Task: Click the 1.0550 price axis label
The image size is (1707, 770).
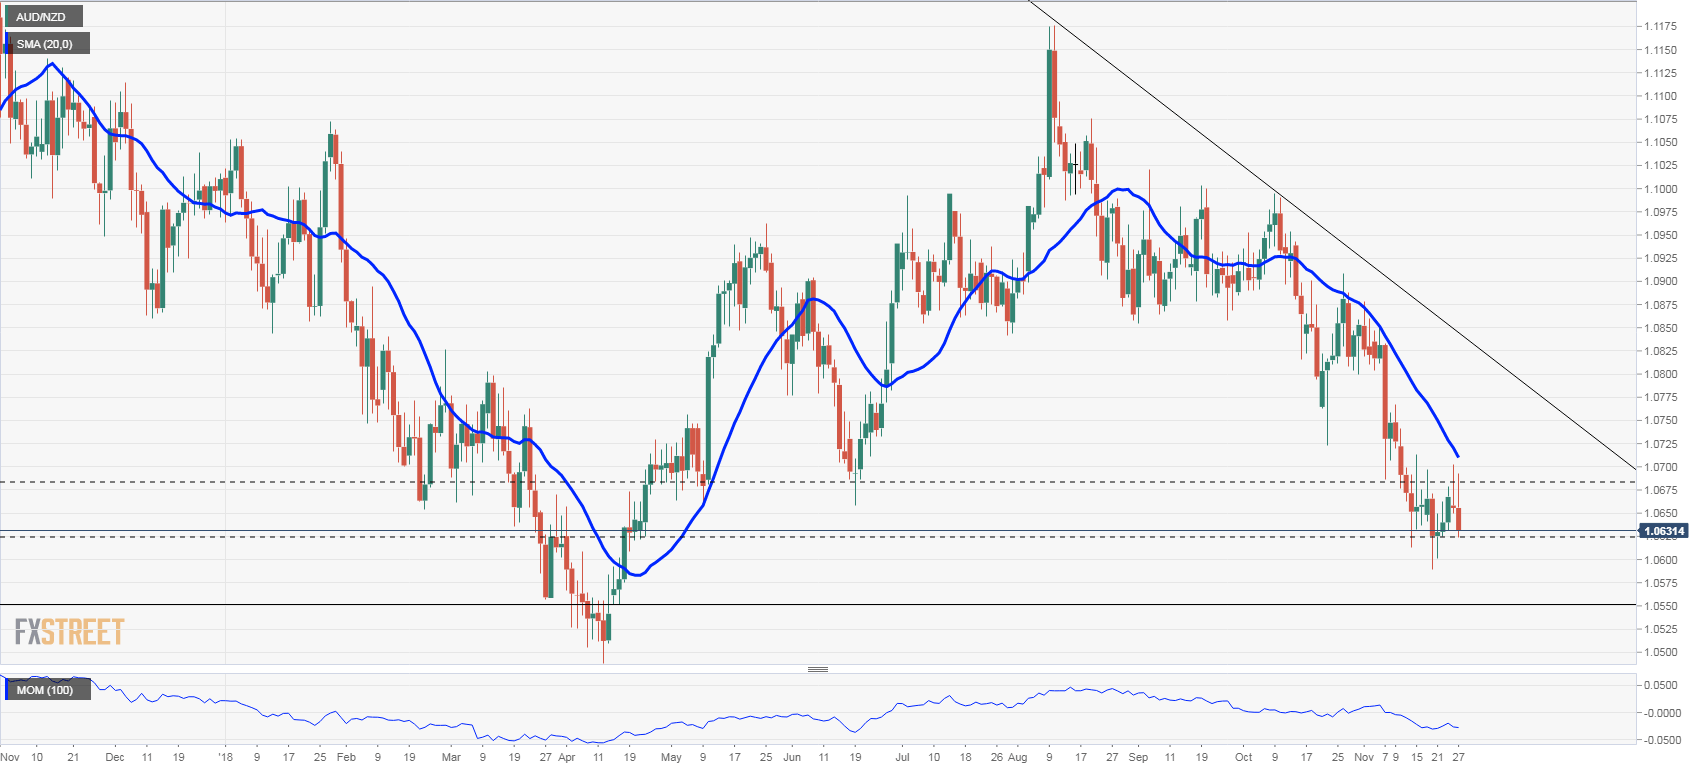Action: 1660,606
